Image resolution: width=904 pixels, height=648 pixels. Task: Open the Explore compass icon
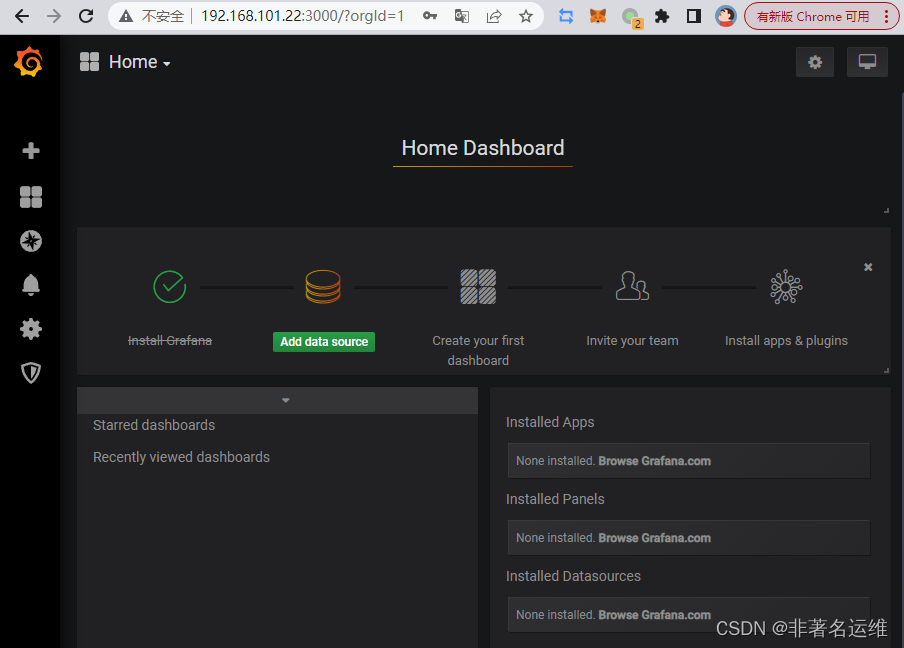(x=31, y=241)
